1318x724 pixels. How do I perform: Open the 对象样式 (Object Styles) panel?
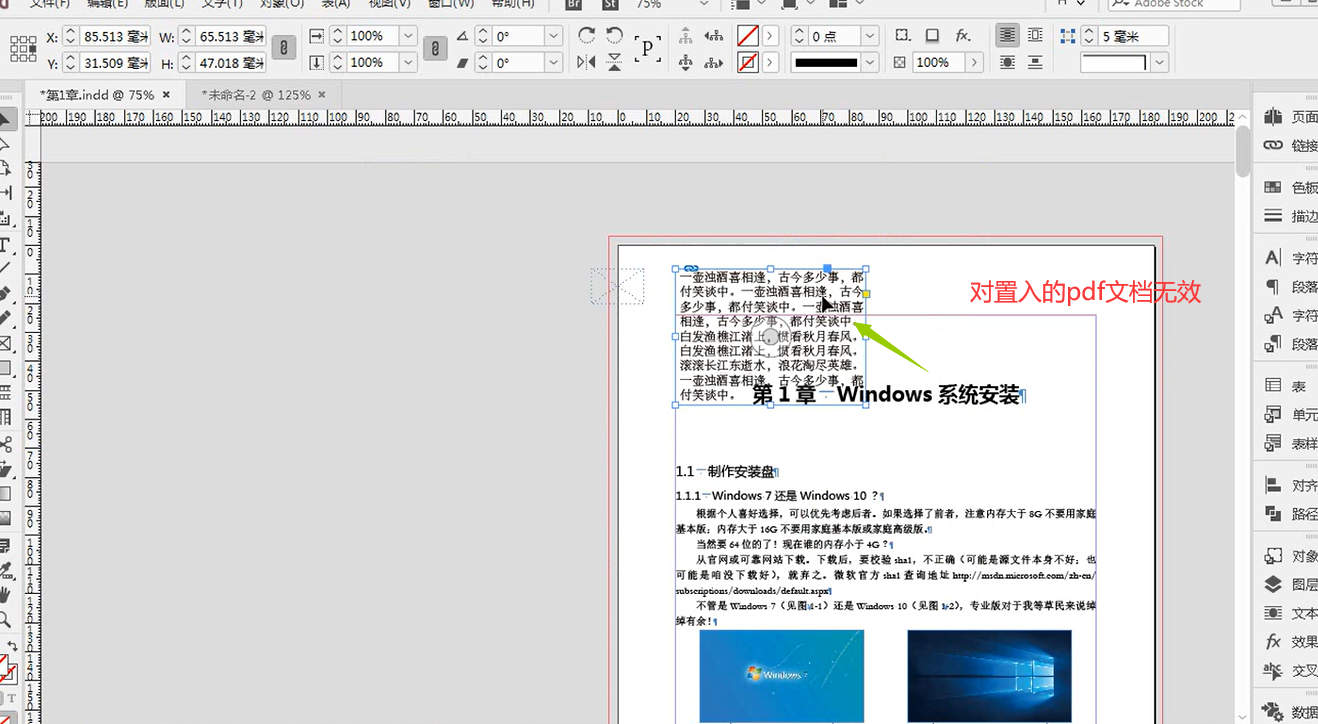point(1289,556)
